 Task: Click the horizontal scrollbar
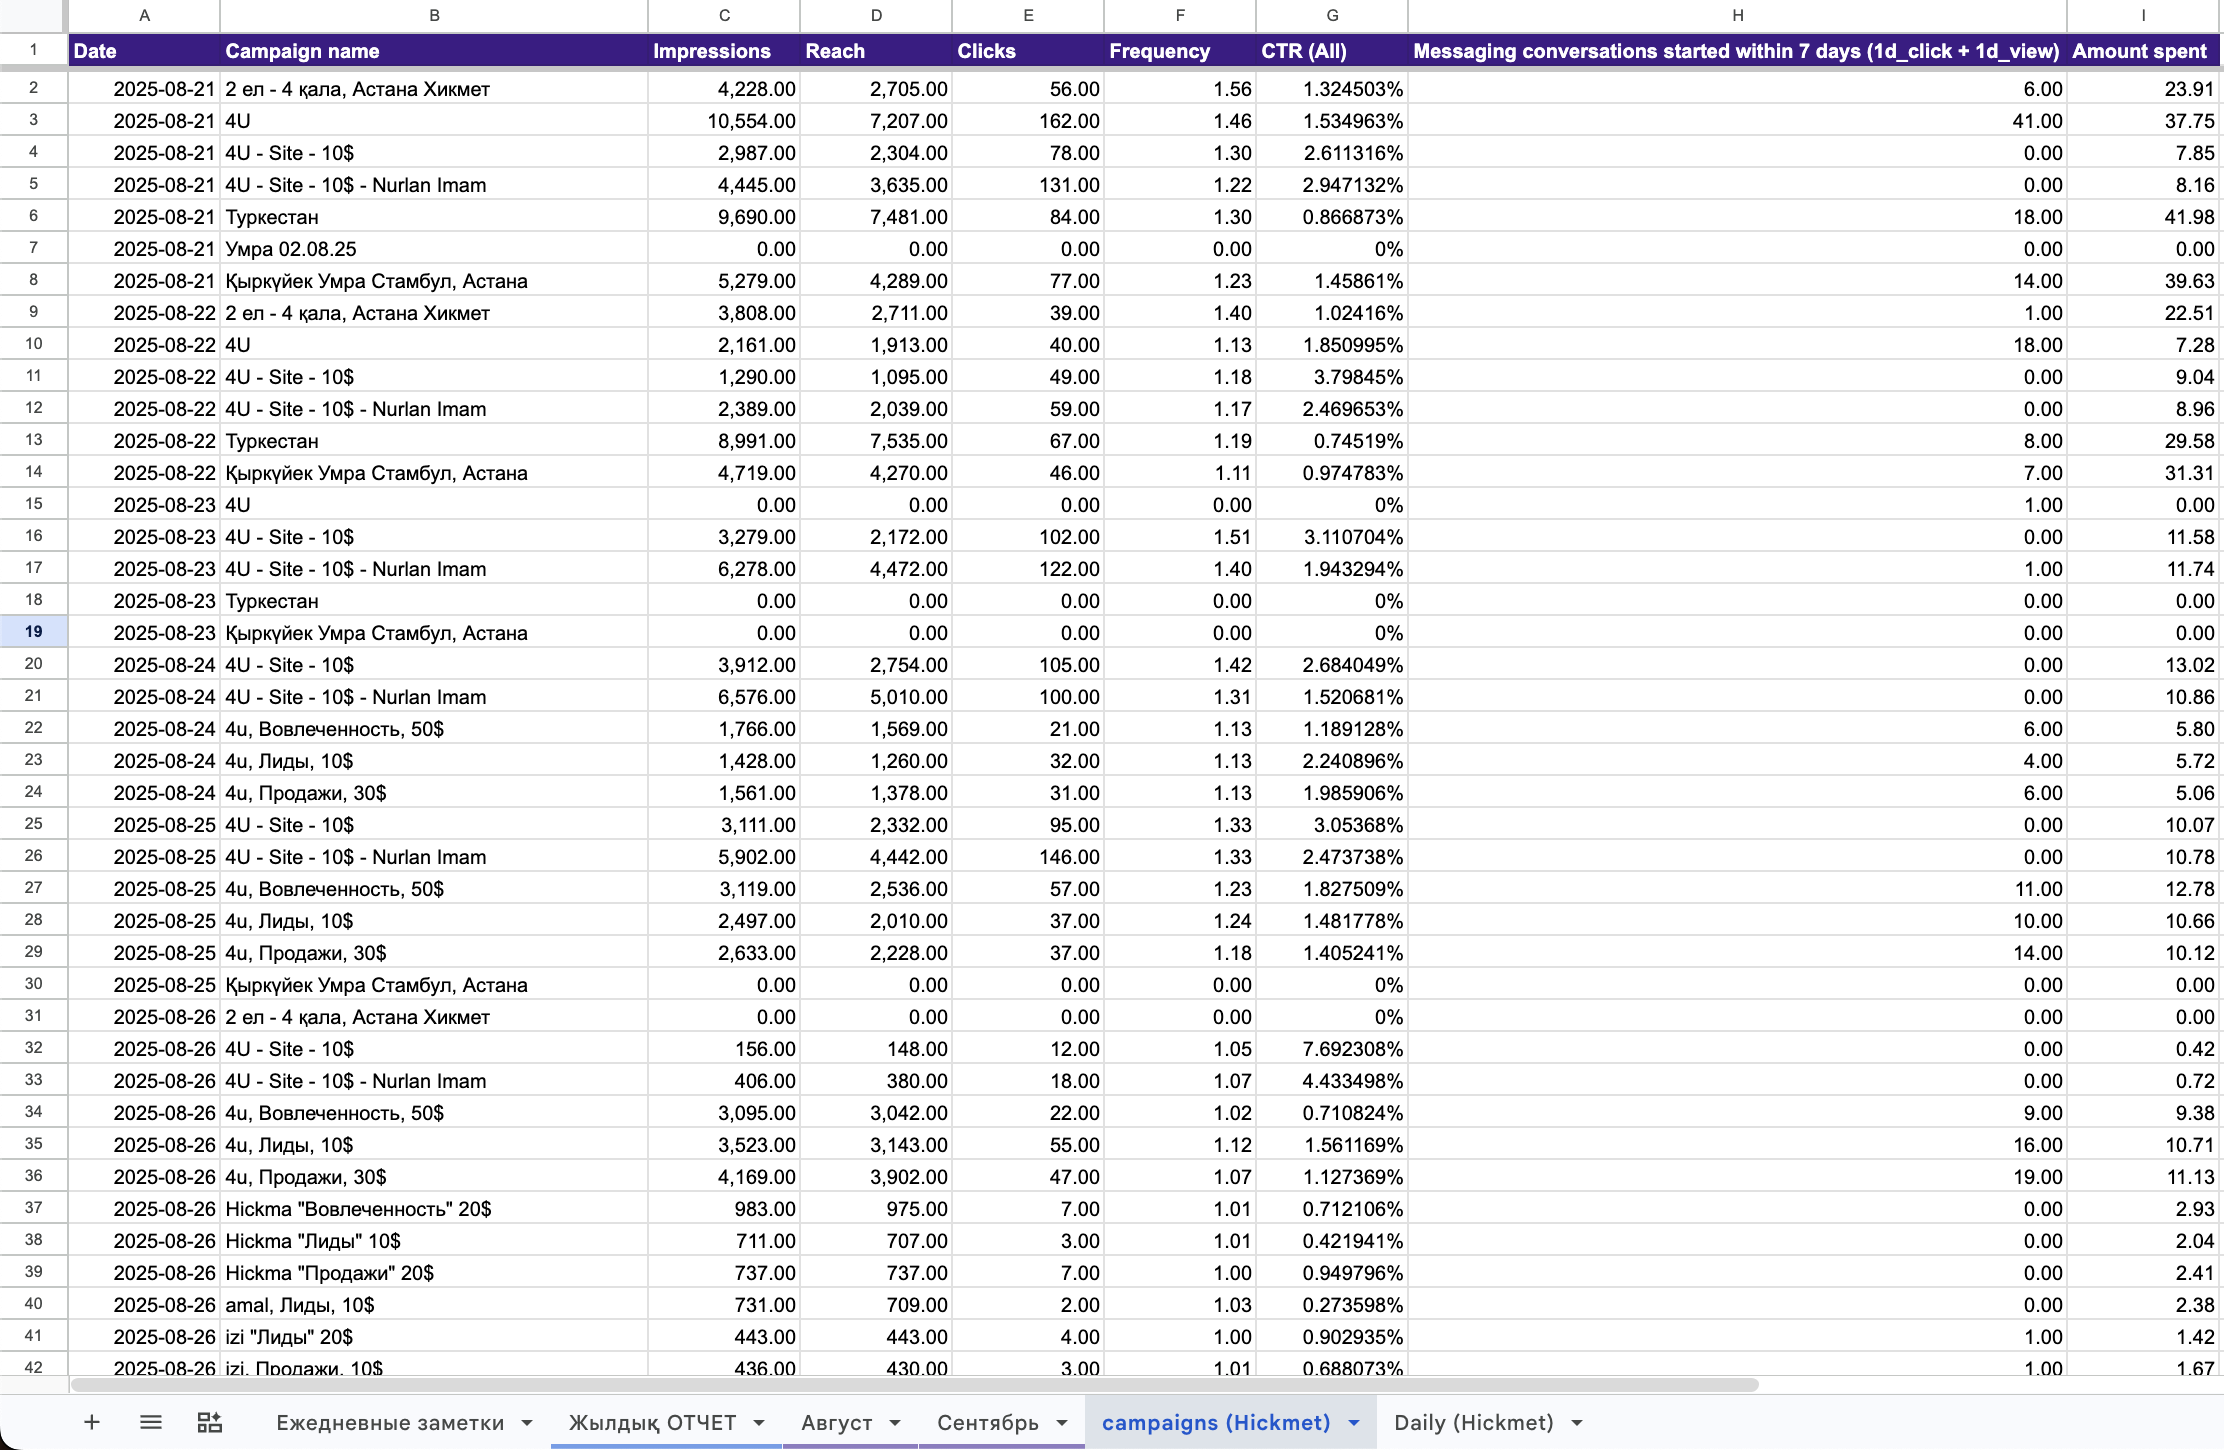click(x=914, y=1385)
